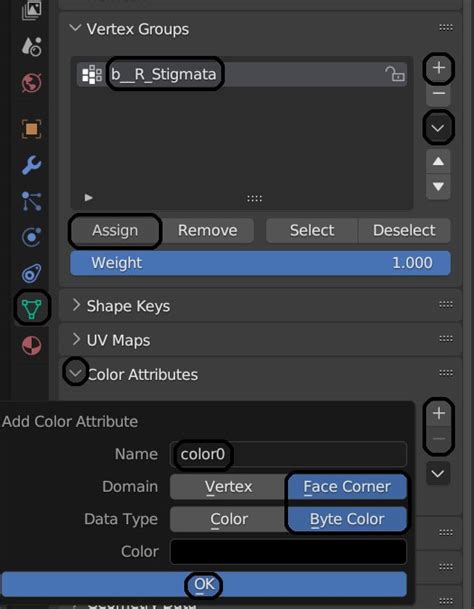
Task: Open the Particles properties tab
Action: pos(31,201)
